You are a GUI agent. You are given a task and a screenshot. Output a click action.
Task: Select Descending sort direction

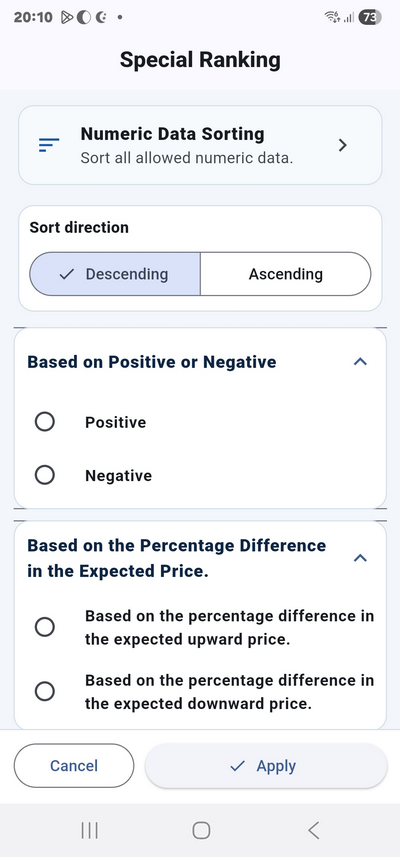(x=115, y=274)
